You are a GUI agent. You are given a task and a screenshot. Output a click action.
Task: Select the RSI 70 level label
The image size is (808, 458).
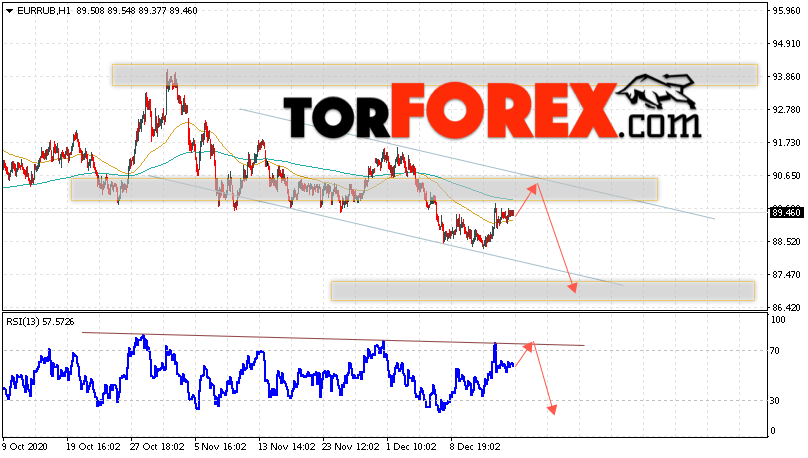[x=775, y=351]
